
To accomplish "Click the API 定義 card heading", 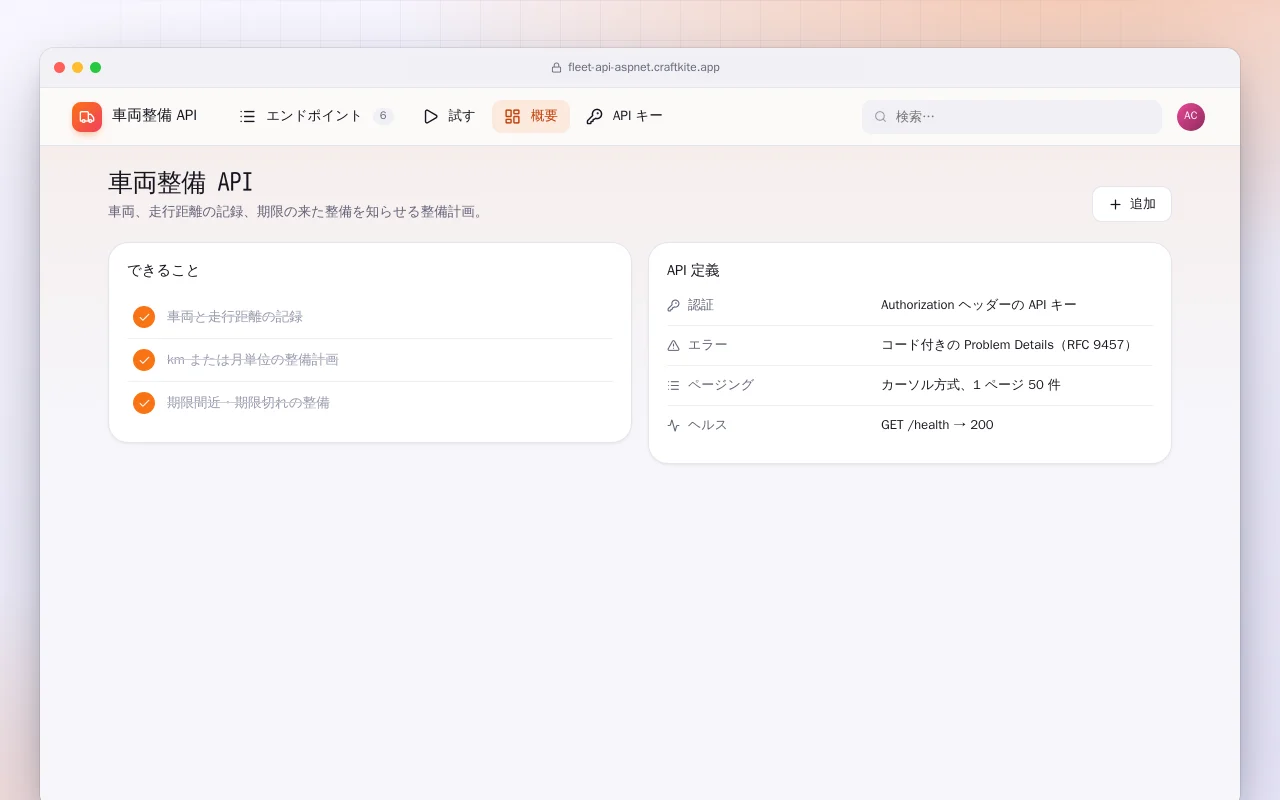I will (693, 271).
